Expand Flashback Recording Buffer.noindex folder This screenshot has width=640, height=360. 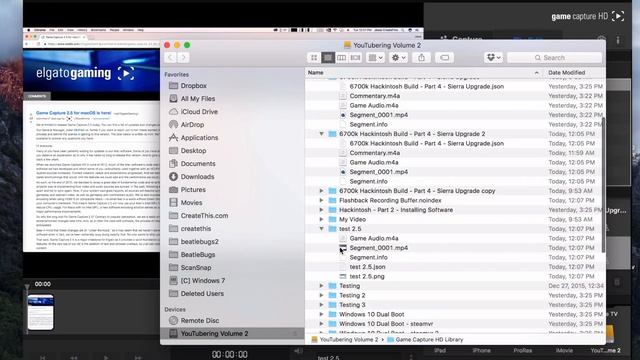coord(321,200)
